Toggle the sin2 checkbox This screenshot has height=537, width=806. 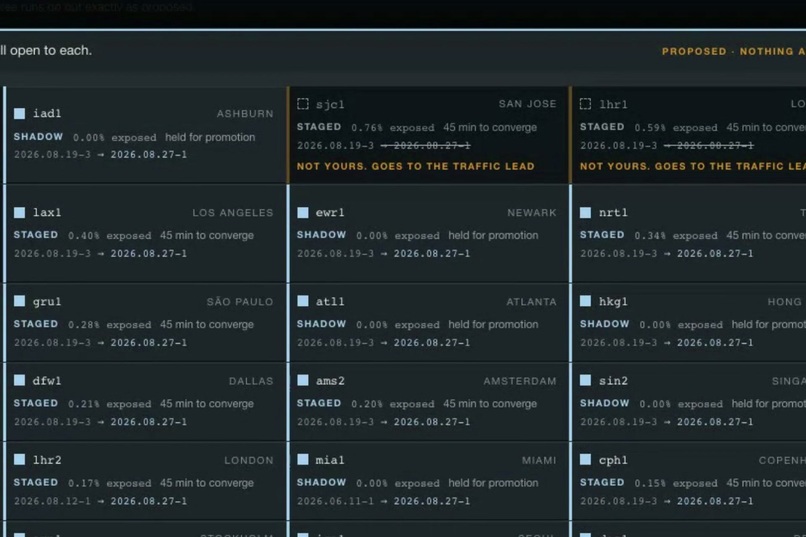585,380
